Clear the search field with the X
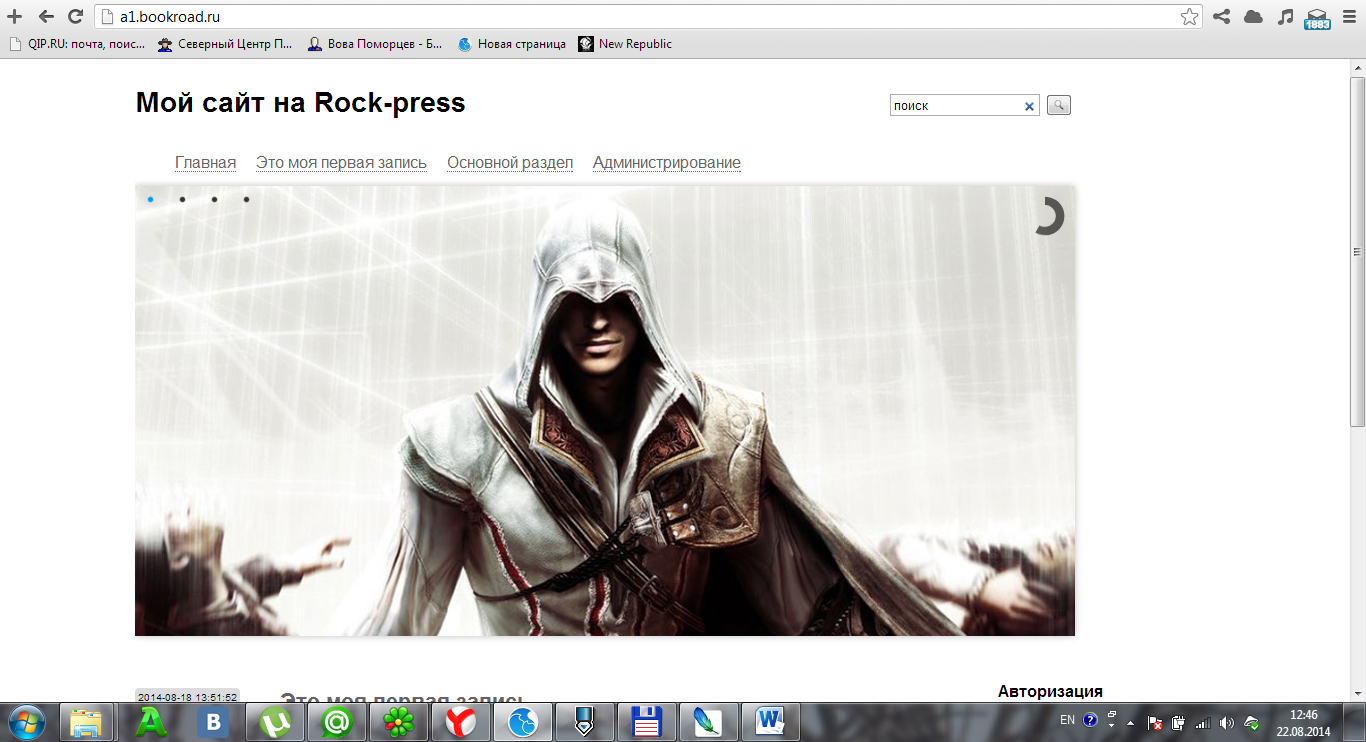 click(1029, 106)
